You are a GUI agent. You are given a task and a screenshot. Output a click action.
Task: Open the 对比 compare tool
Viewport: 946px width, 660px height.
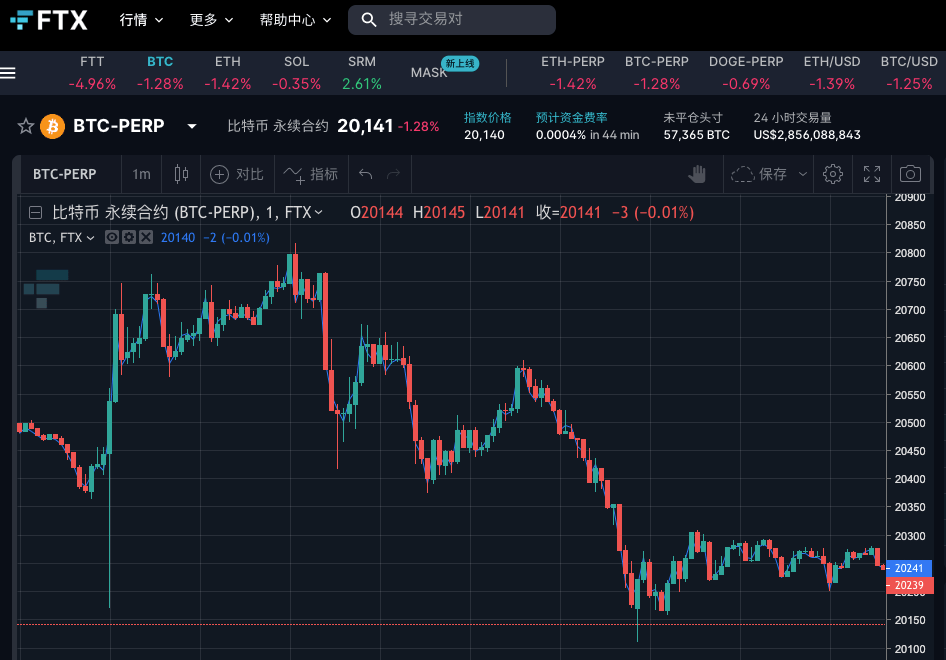tap(236, 174)
